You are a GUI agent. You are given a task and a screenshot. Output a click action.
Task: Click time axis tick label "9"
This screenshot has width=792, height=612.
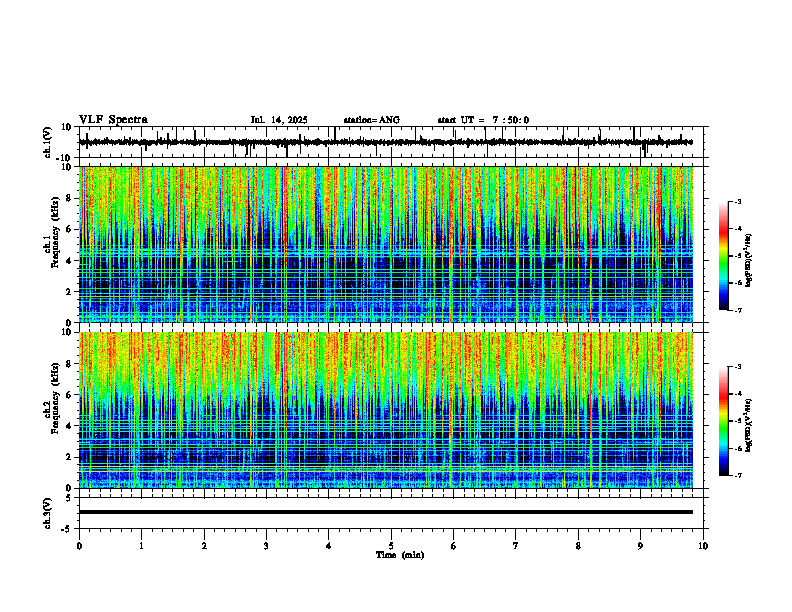click(x=640, y=546)
